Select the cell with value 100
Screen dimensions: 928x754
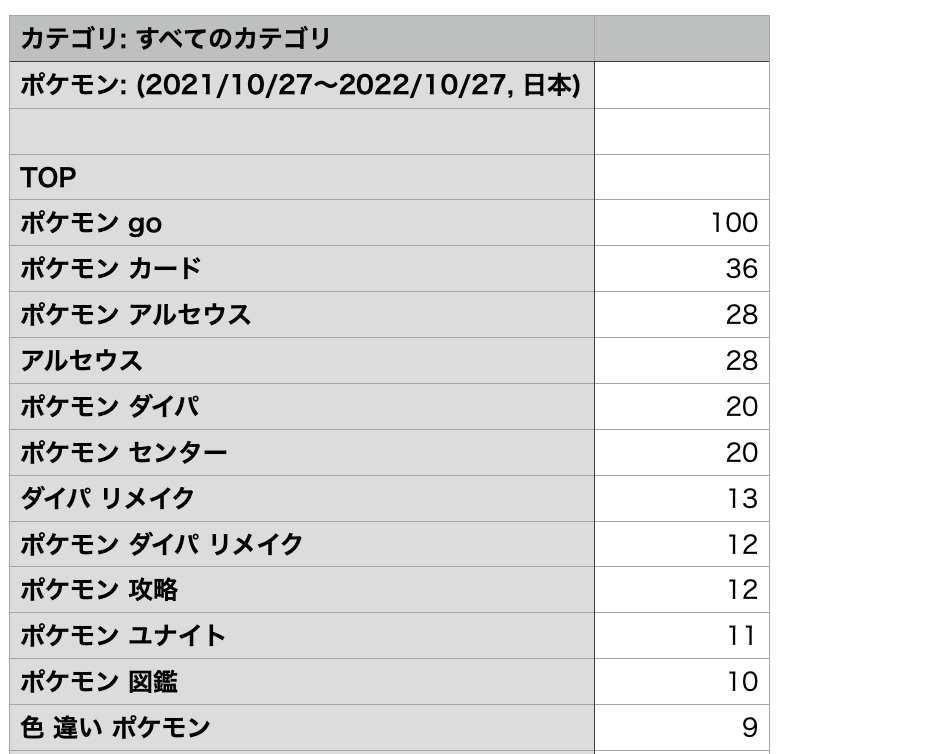point(682,223)
